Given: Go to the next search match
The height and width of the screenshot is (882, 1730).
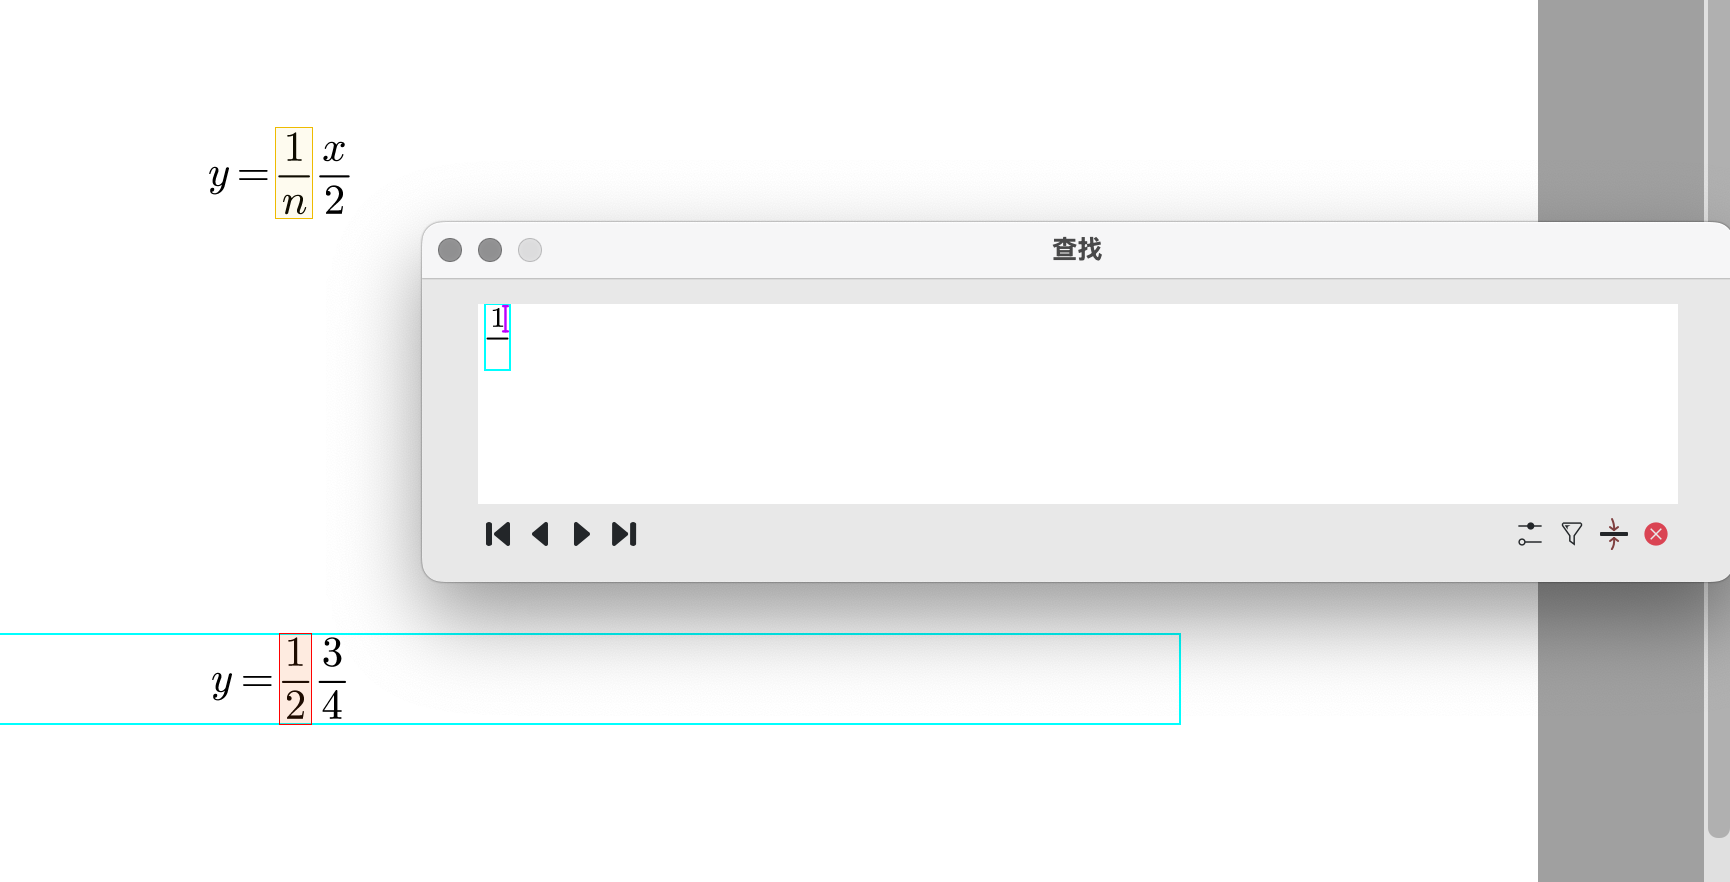Looking at the screenshot, I should (x=581, y=534).
